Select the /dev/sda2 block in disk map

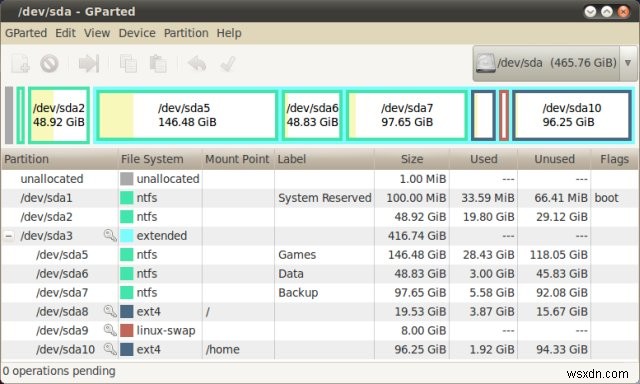(59, 115)
